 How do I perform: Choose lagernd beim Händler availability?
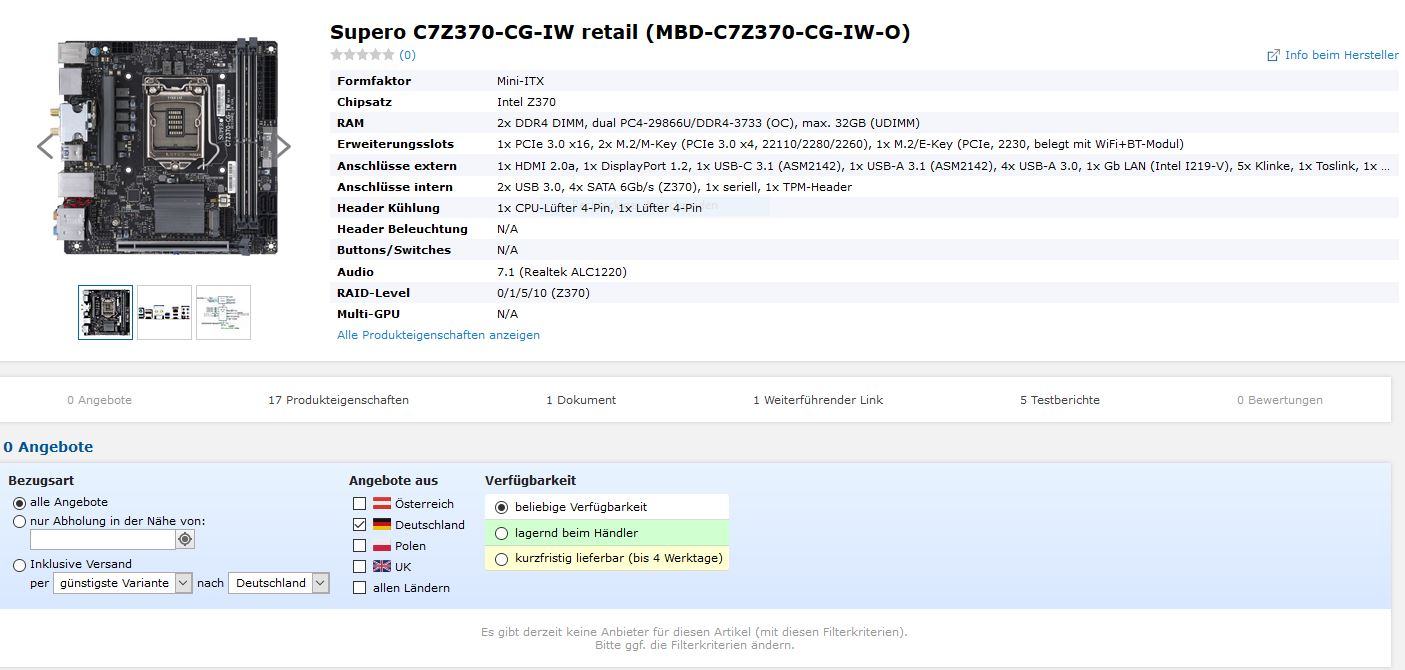[x=502, y=533]
